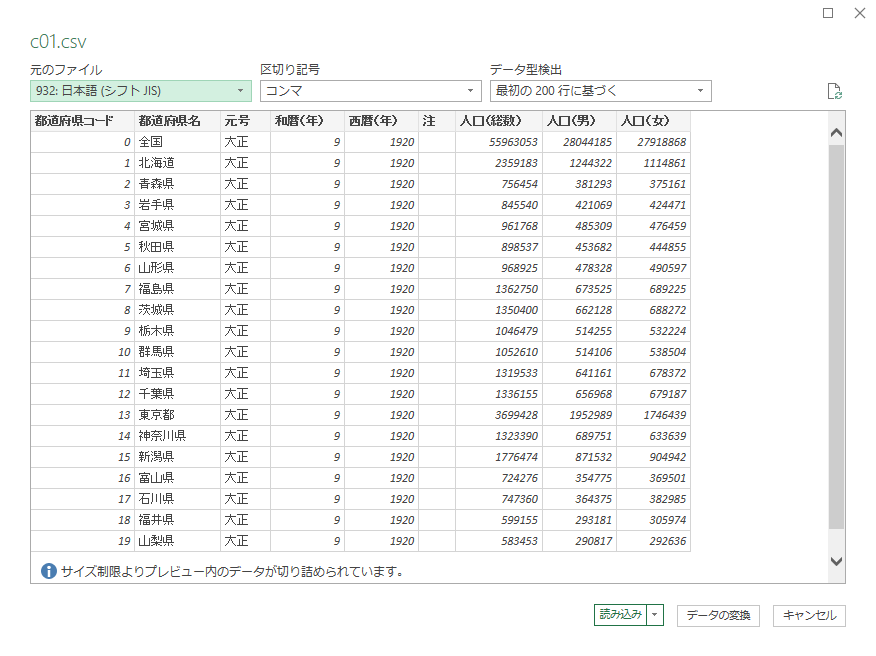Click the information icon beside the truncation message
This screenshot has height=656, width=876.
(x=49, y=571)
